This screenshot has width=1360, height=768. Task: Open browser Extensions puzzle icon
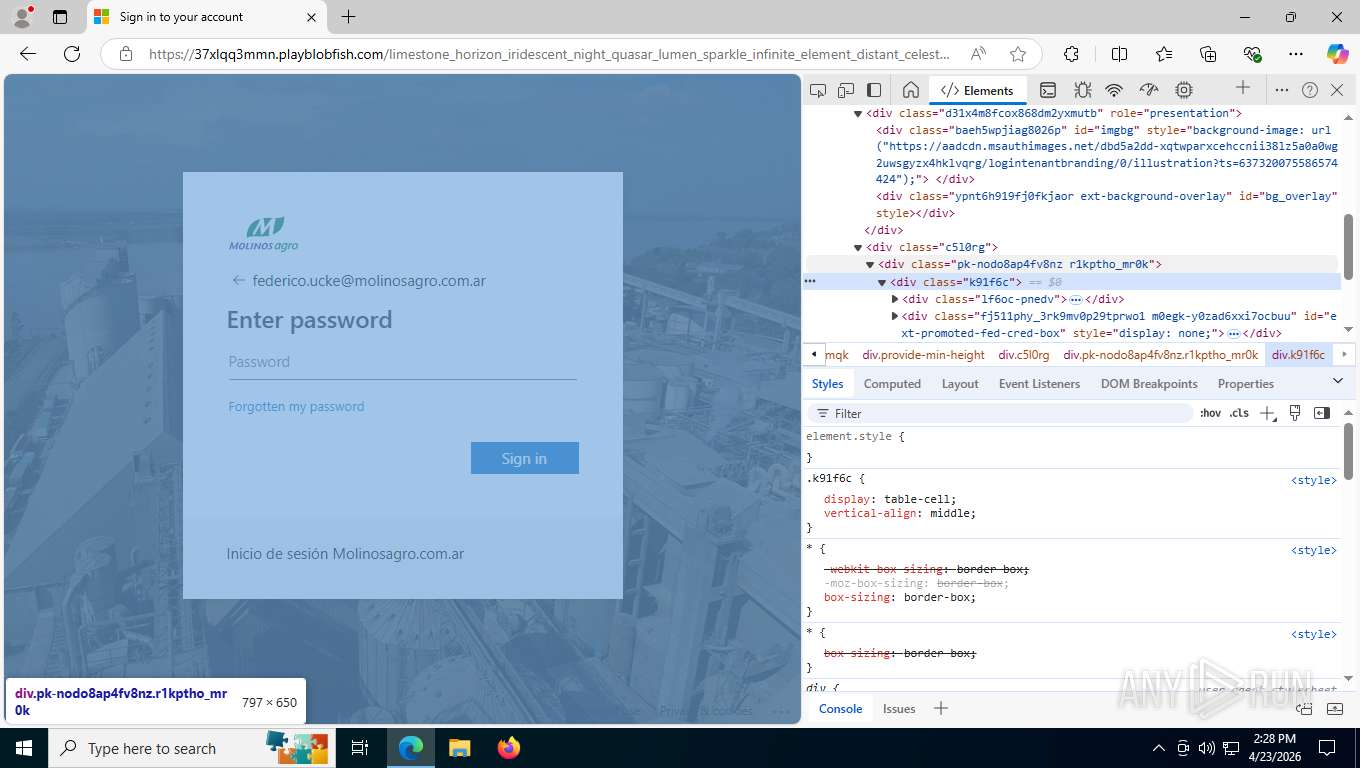[1071, 54]
